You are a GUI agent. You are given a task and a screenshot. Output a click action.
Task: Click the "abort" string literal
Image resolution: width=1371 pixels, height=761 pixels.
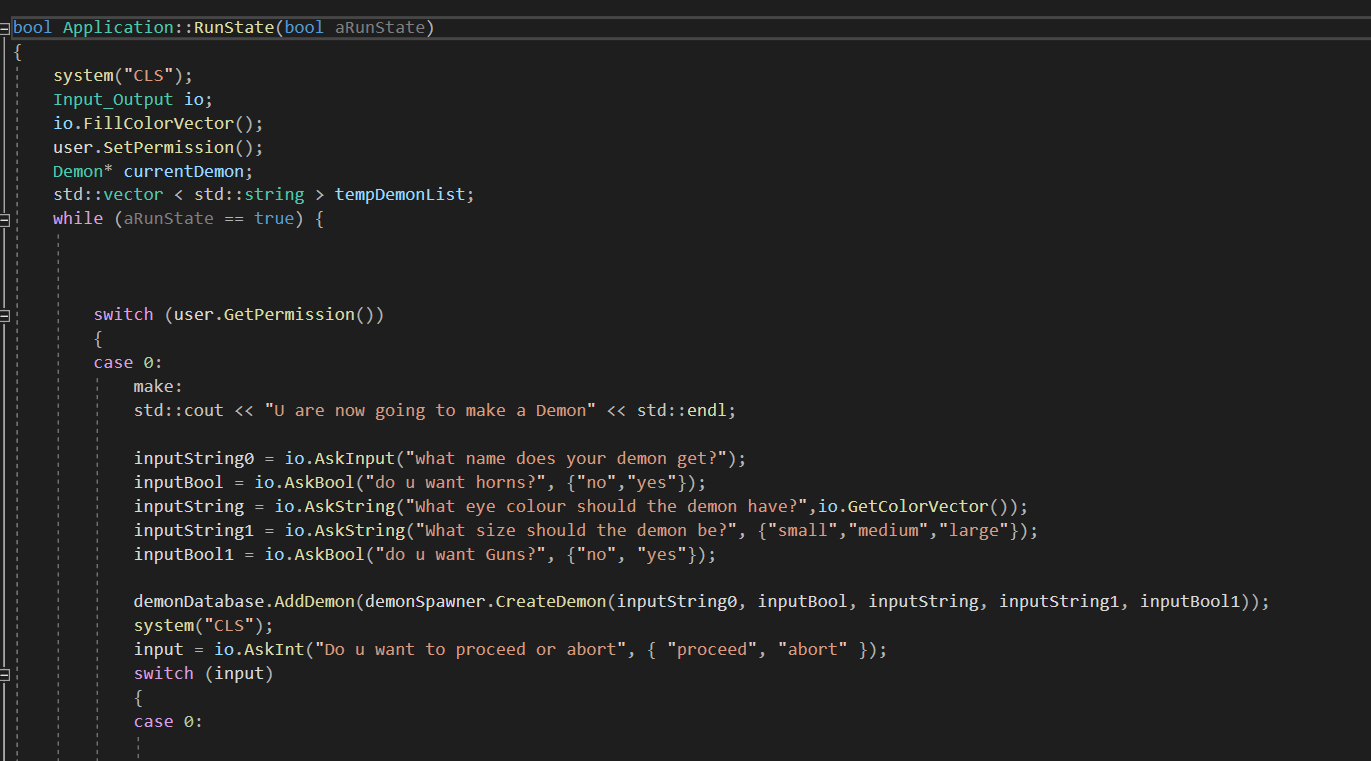(812, 650)
